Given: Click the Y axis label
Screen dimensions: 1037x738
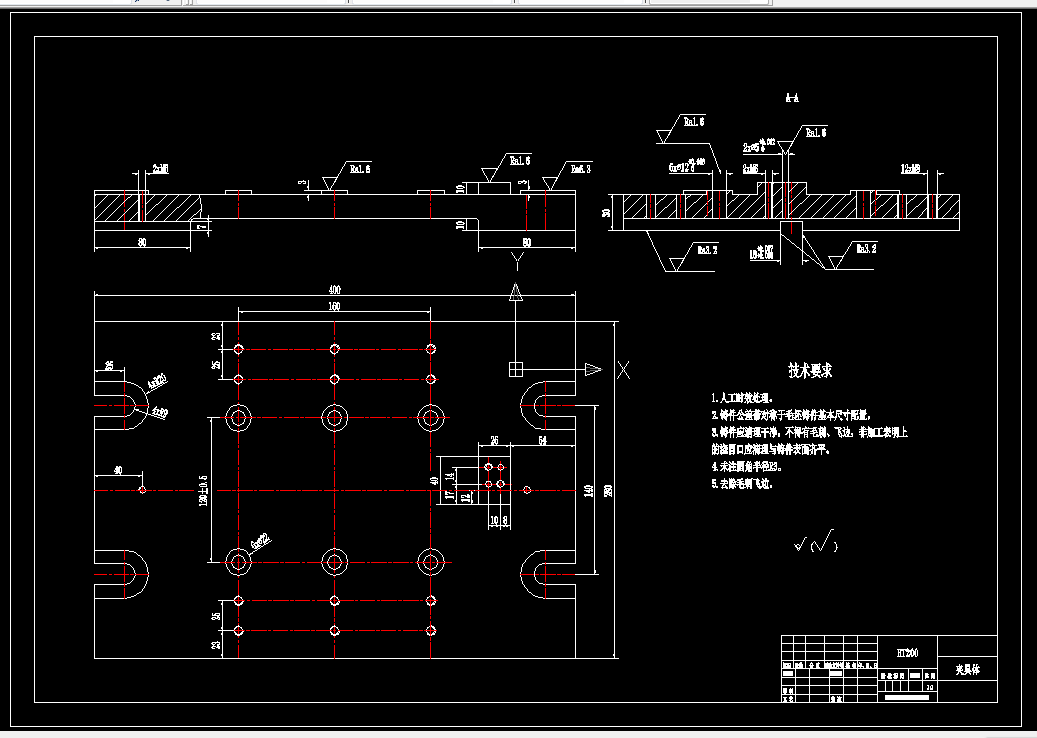Looking at the screenshot, I should [x=517, y=262].
